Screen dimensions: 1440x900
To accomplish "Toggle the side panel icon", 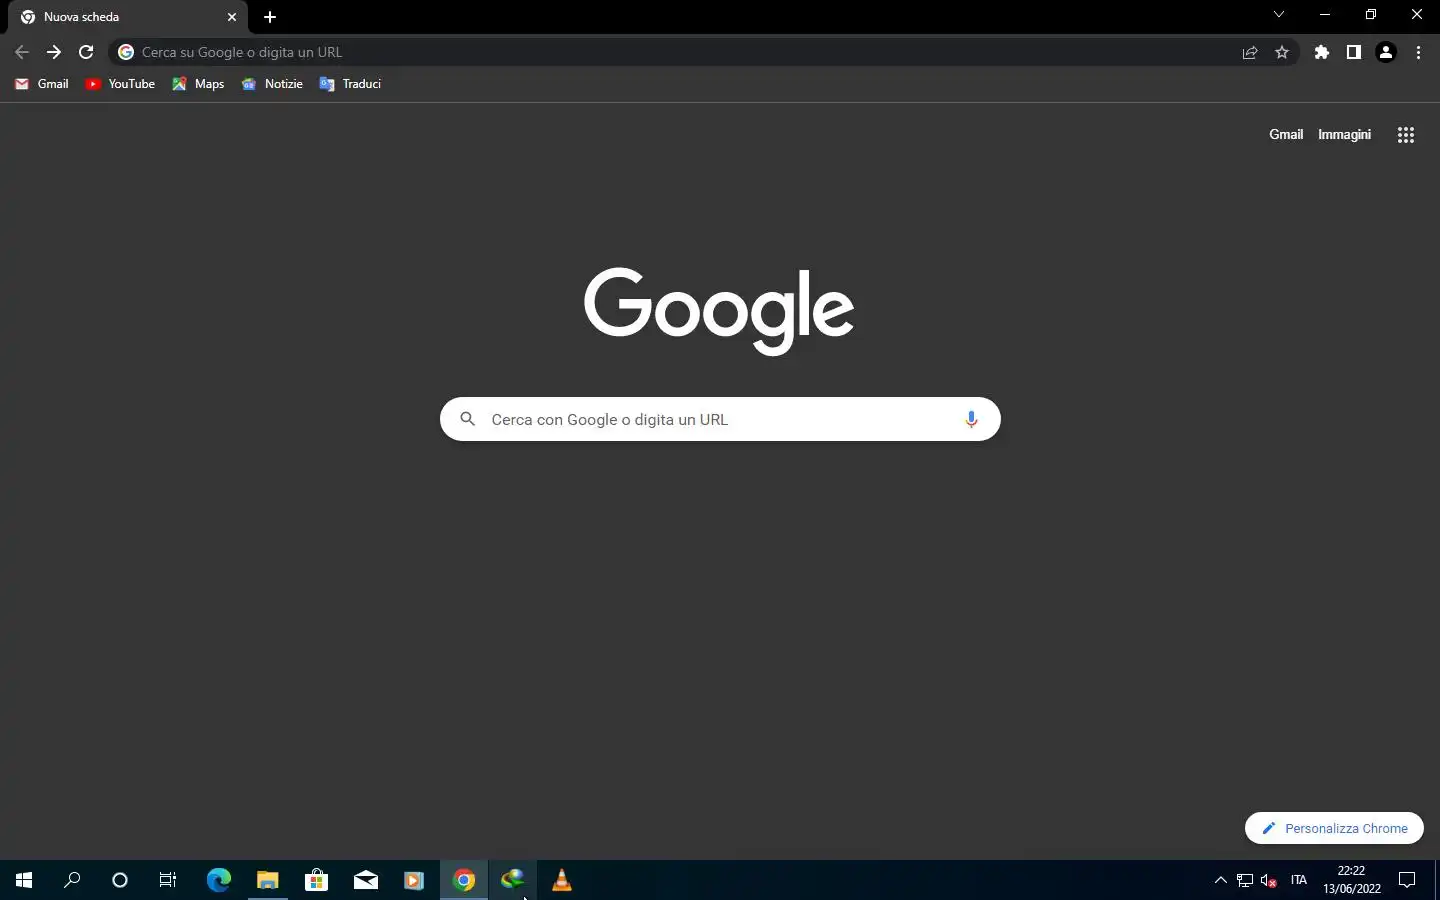I will [1354, 53].
